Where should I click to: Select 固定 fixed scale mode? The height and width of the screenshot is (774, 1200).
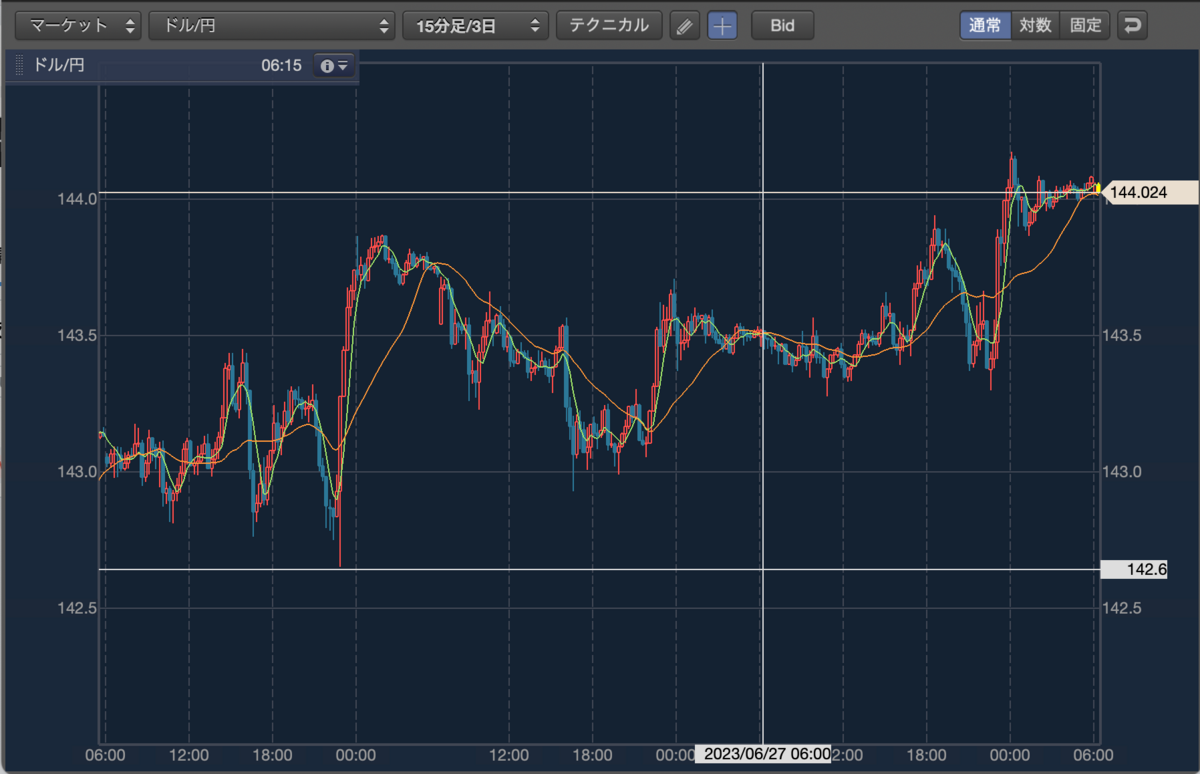click(1085, 26)
